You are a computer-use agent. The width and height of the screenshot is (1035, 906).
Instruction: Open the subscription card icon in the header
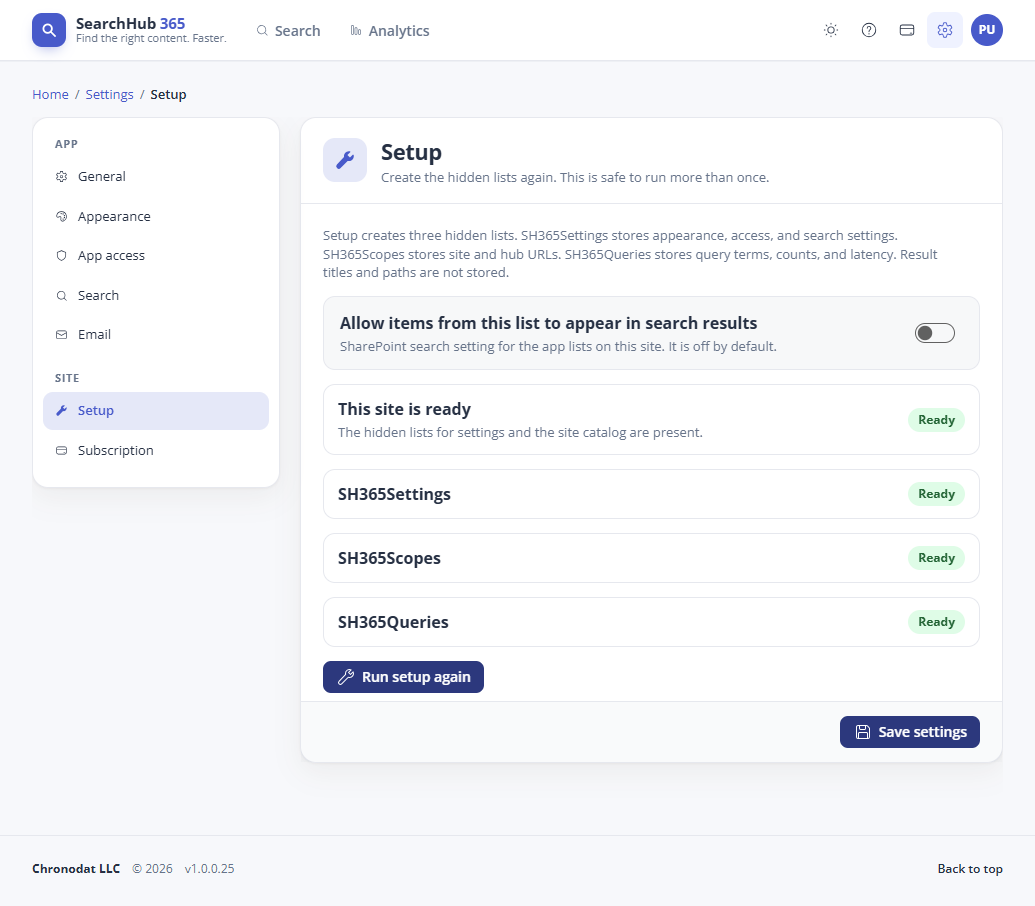[x=907, y=30]
